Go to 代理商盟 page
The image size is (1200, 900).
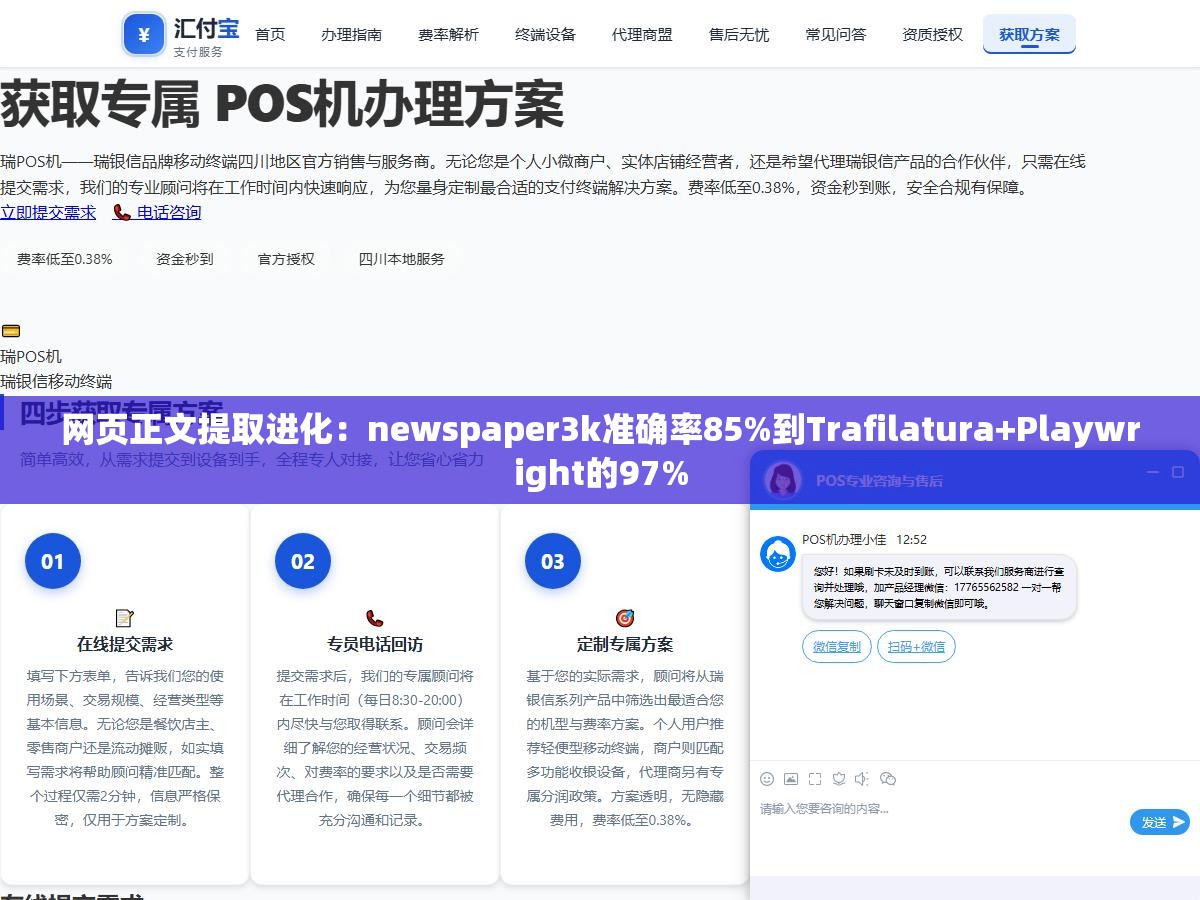coord(642,34)
